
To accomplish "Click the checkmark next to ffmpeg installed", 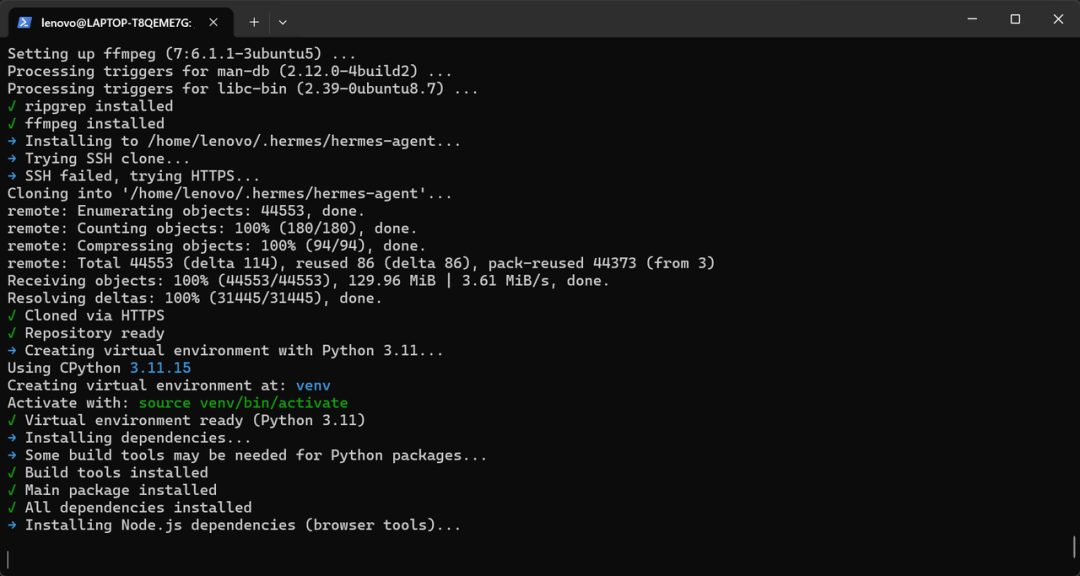I will click(12, 124).
